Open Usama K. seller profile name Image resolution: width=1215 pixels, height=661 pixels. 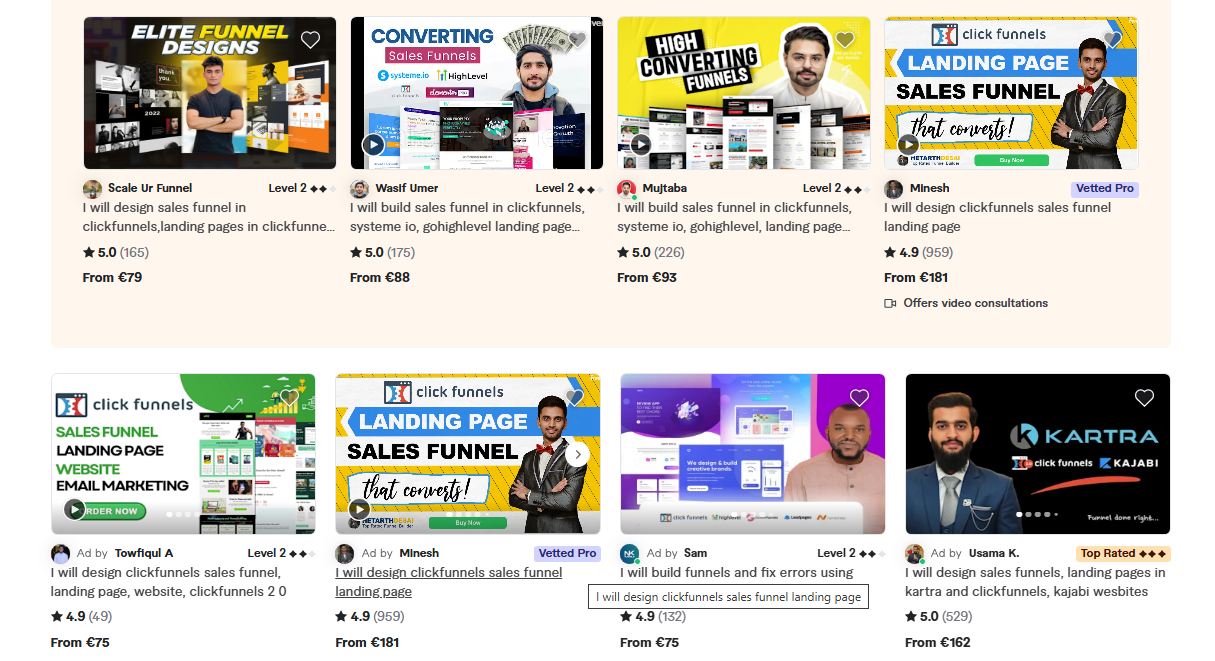[993, 553]
